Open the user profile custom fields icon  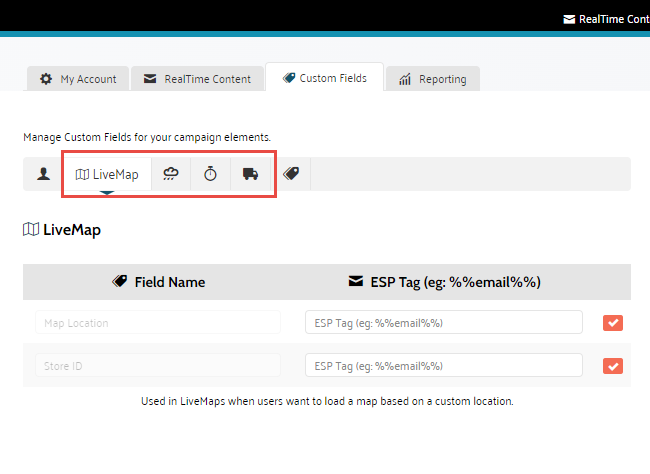point(43,174)
